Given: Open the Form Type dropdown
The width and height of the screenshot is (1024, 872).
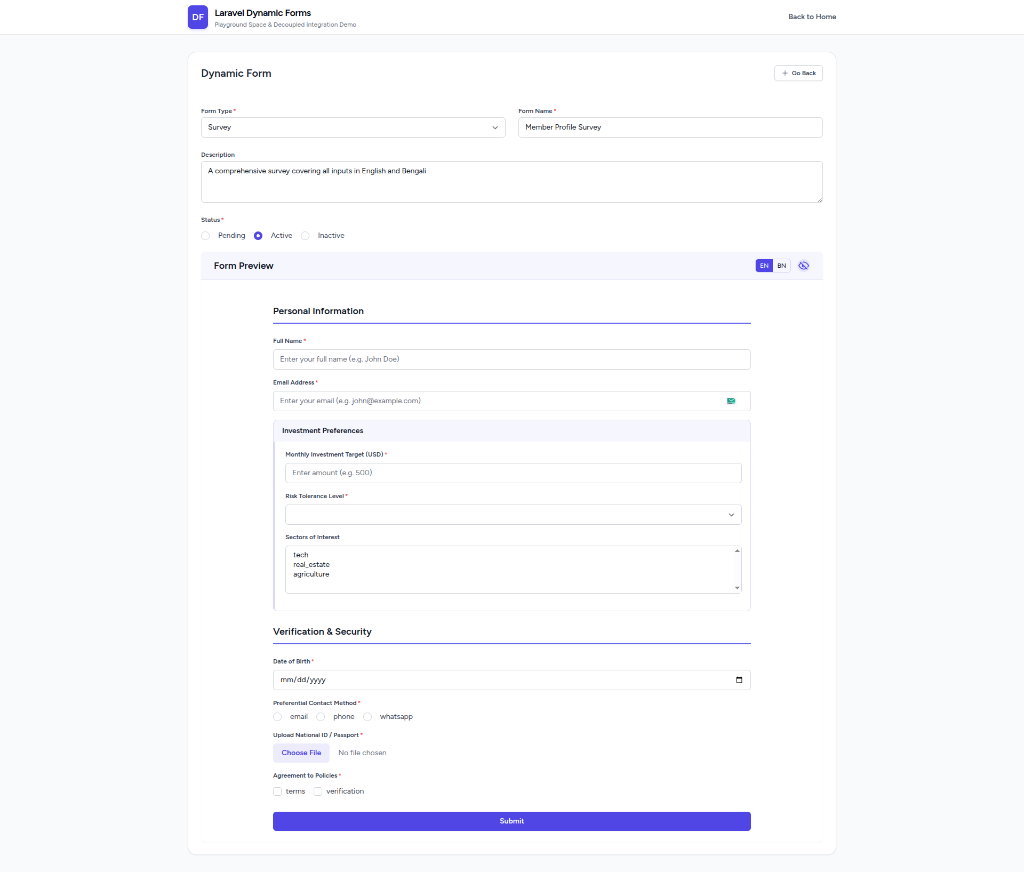Looking at the screenshot, I should click(x=353, y=127).
